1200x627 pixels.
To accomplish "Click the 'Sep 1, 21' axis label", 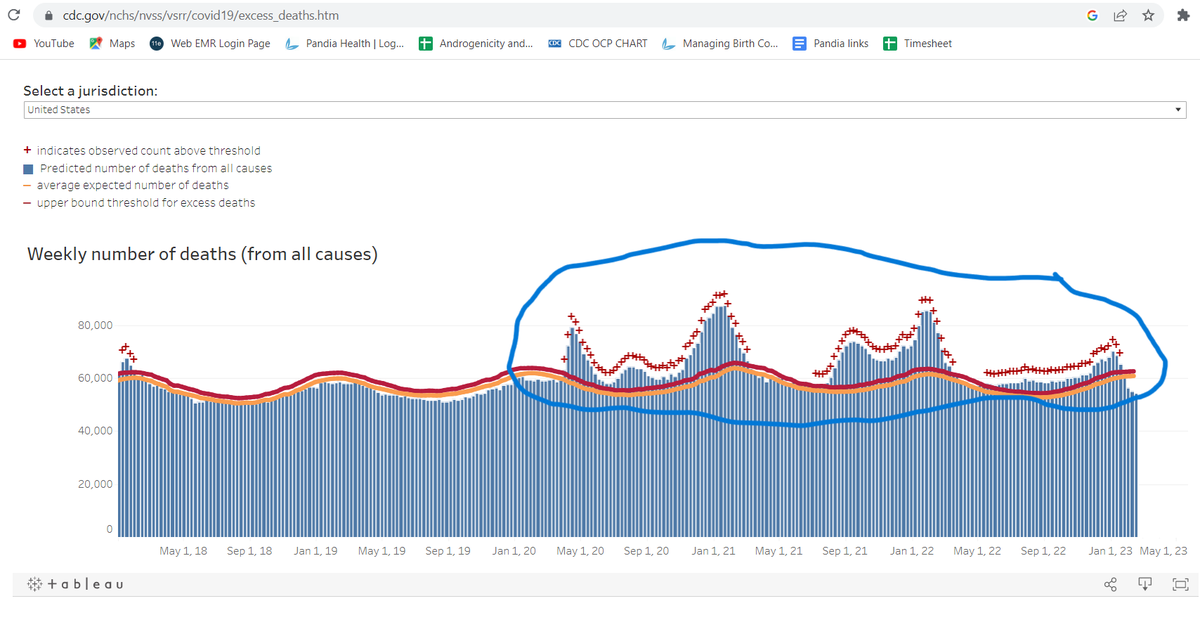I will click(x=845, y=551).
